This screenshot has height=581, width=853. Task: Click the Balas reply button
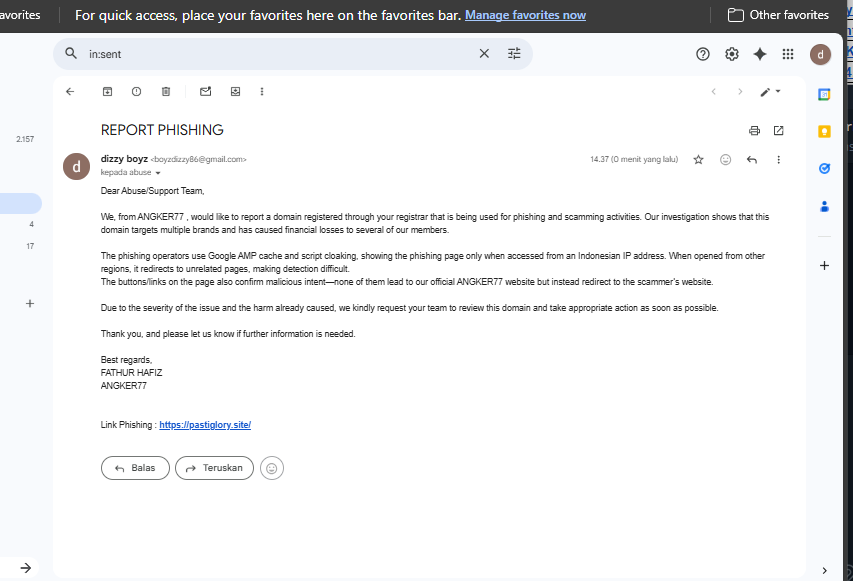[135, 468]
